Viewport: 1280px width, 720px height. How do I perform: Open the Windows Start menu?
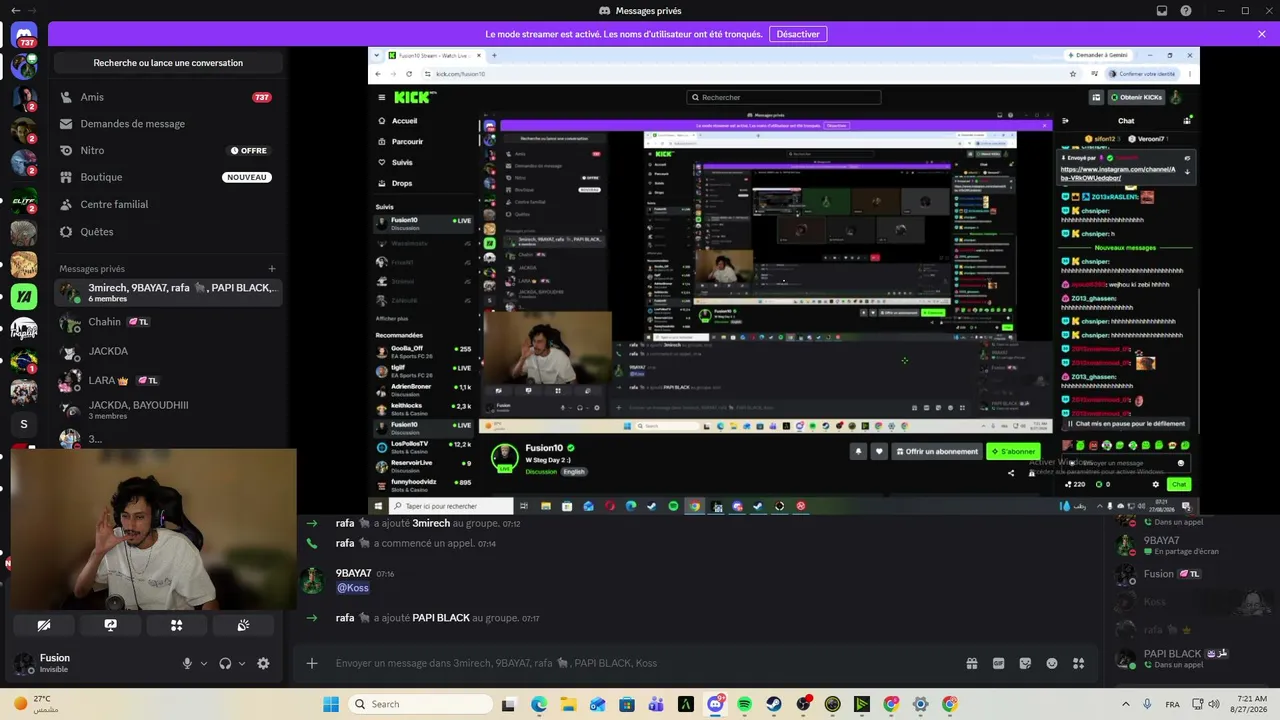331,704
